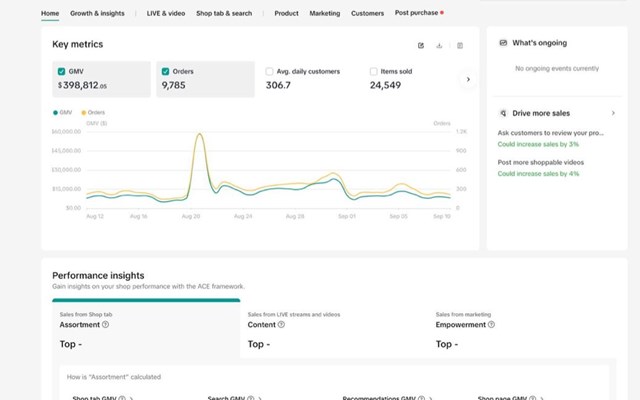
Task: Switch to Growth & insights tab
Action: tap(97, 13)
